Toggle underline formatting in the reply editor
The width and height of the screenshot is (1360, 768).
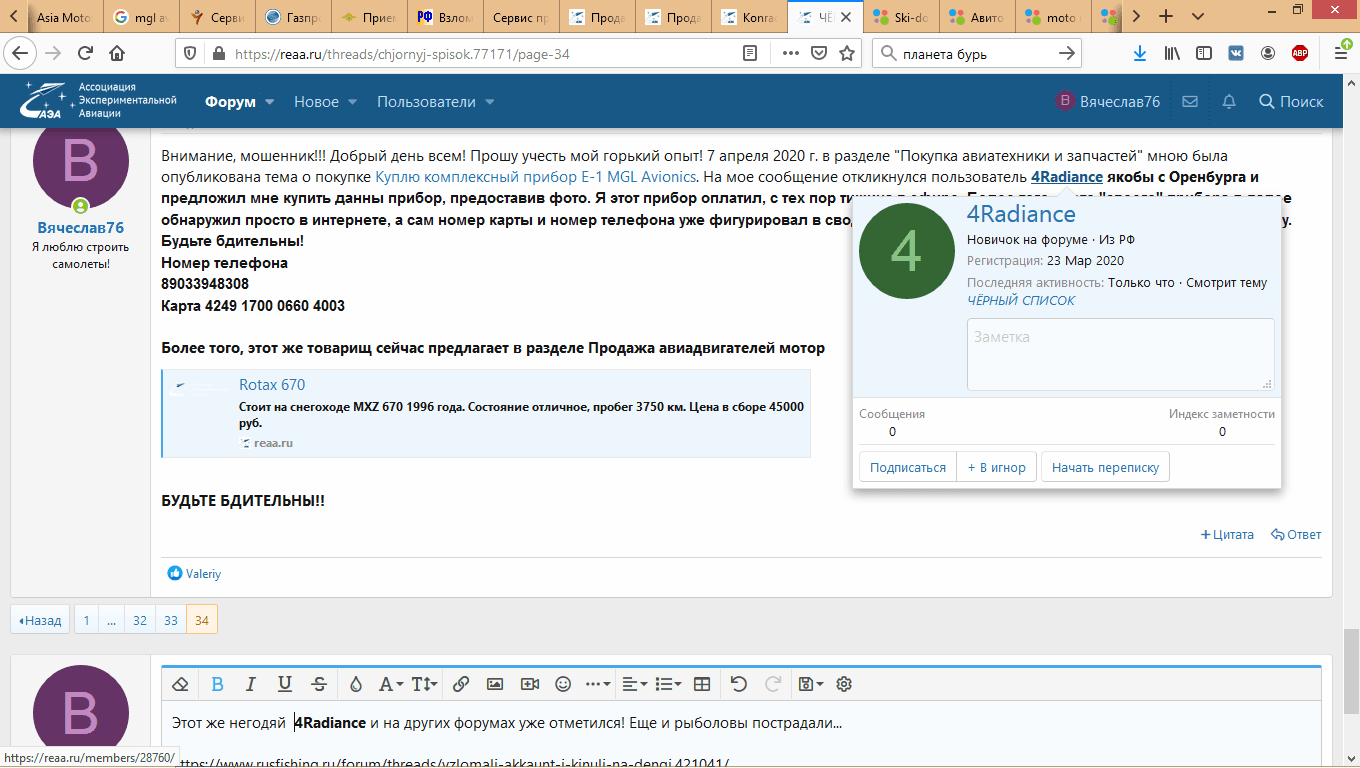click(x=285, y=684)
